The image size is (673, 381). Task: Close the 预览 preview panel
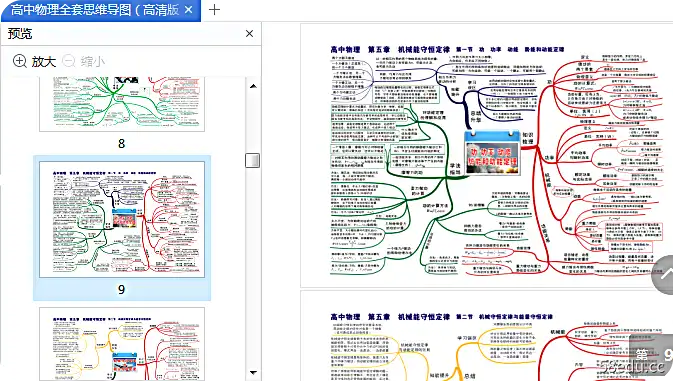[x=249, y=33]
